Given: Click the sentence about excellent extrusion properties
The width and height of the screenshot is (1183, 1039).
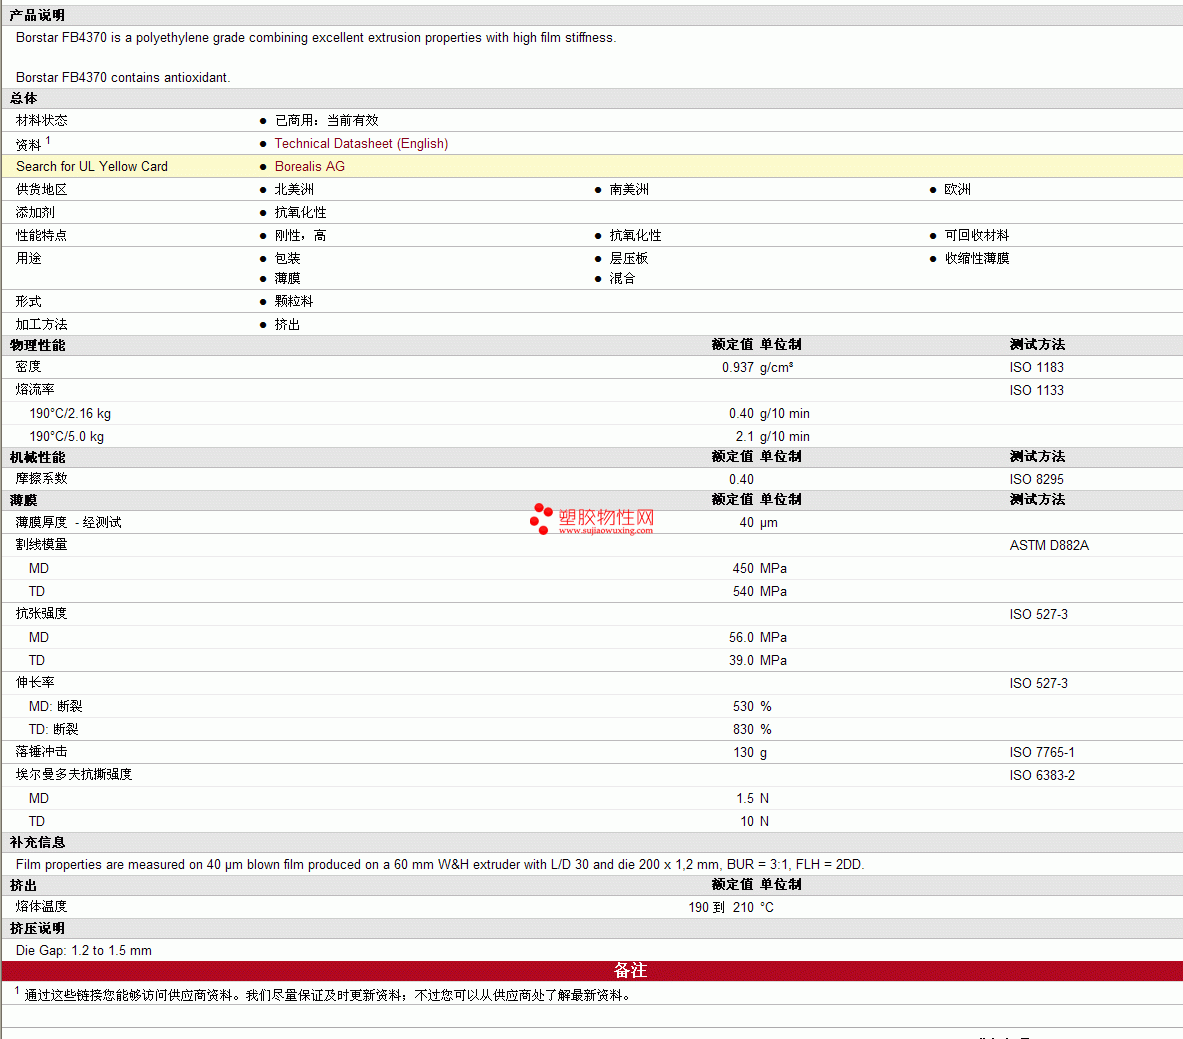Looking at the screenshot, I should tap(316, 38).
